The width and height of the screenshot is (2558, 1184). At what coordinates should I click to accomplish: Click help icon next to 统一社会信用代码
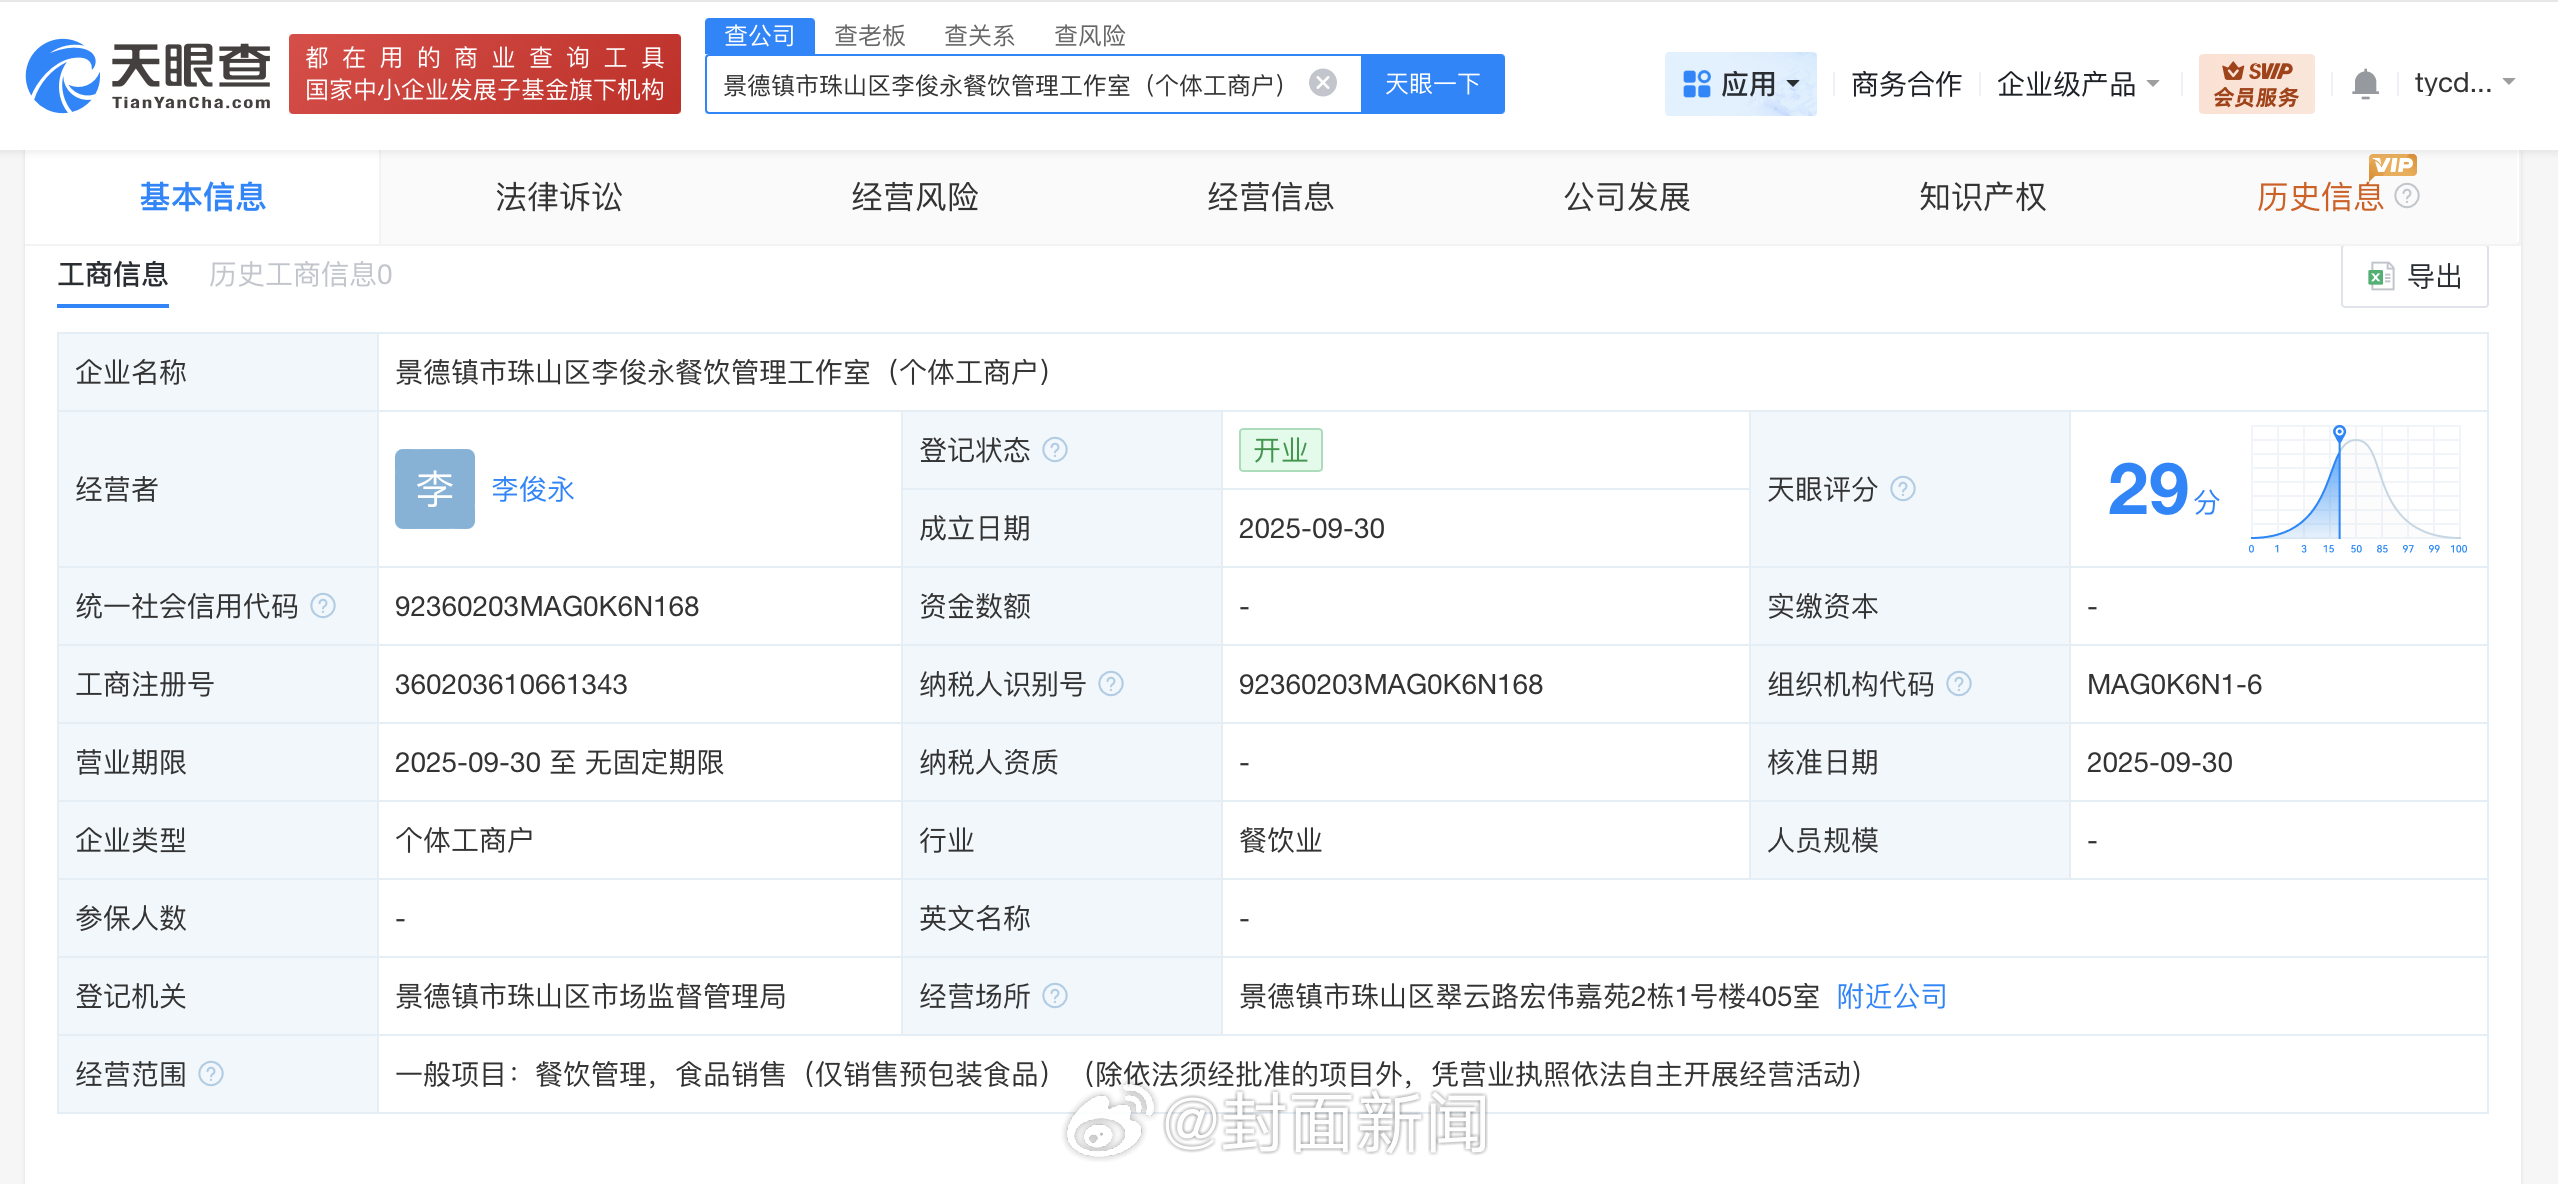coord(323,606)
